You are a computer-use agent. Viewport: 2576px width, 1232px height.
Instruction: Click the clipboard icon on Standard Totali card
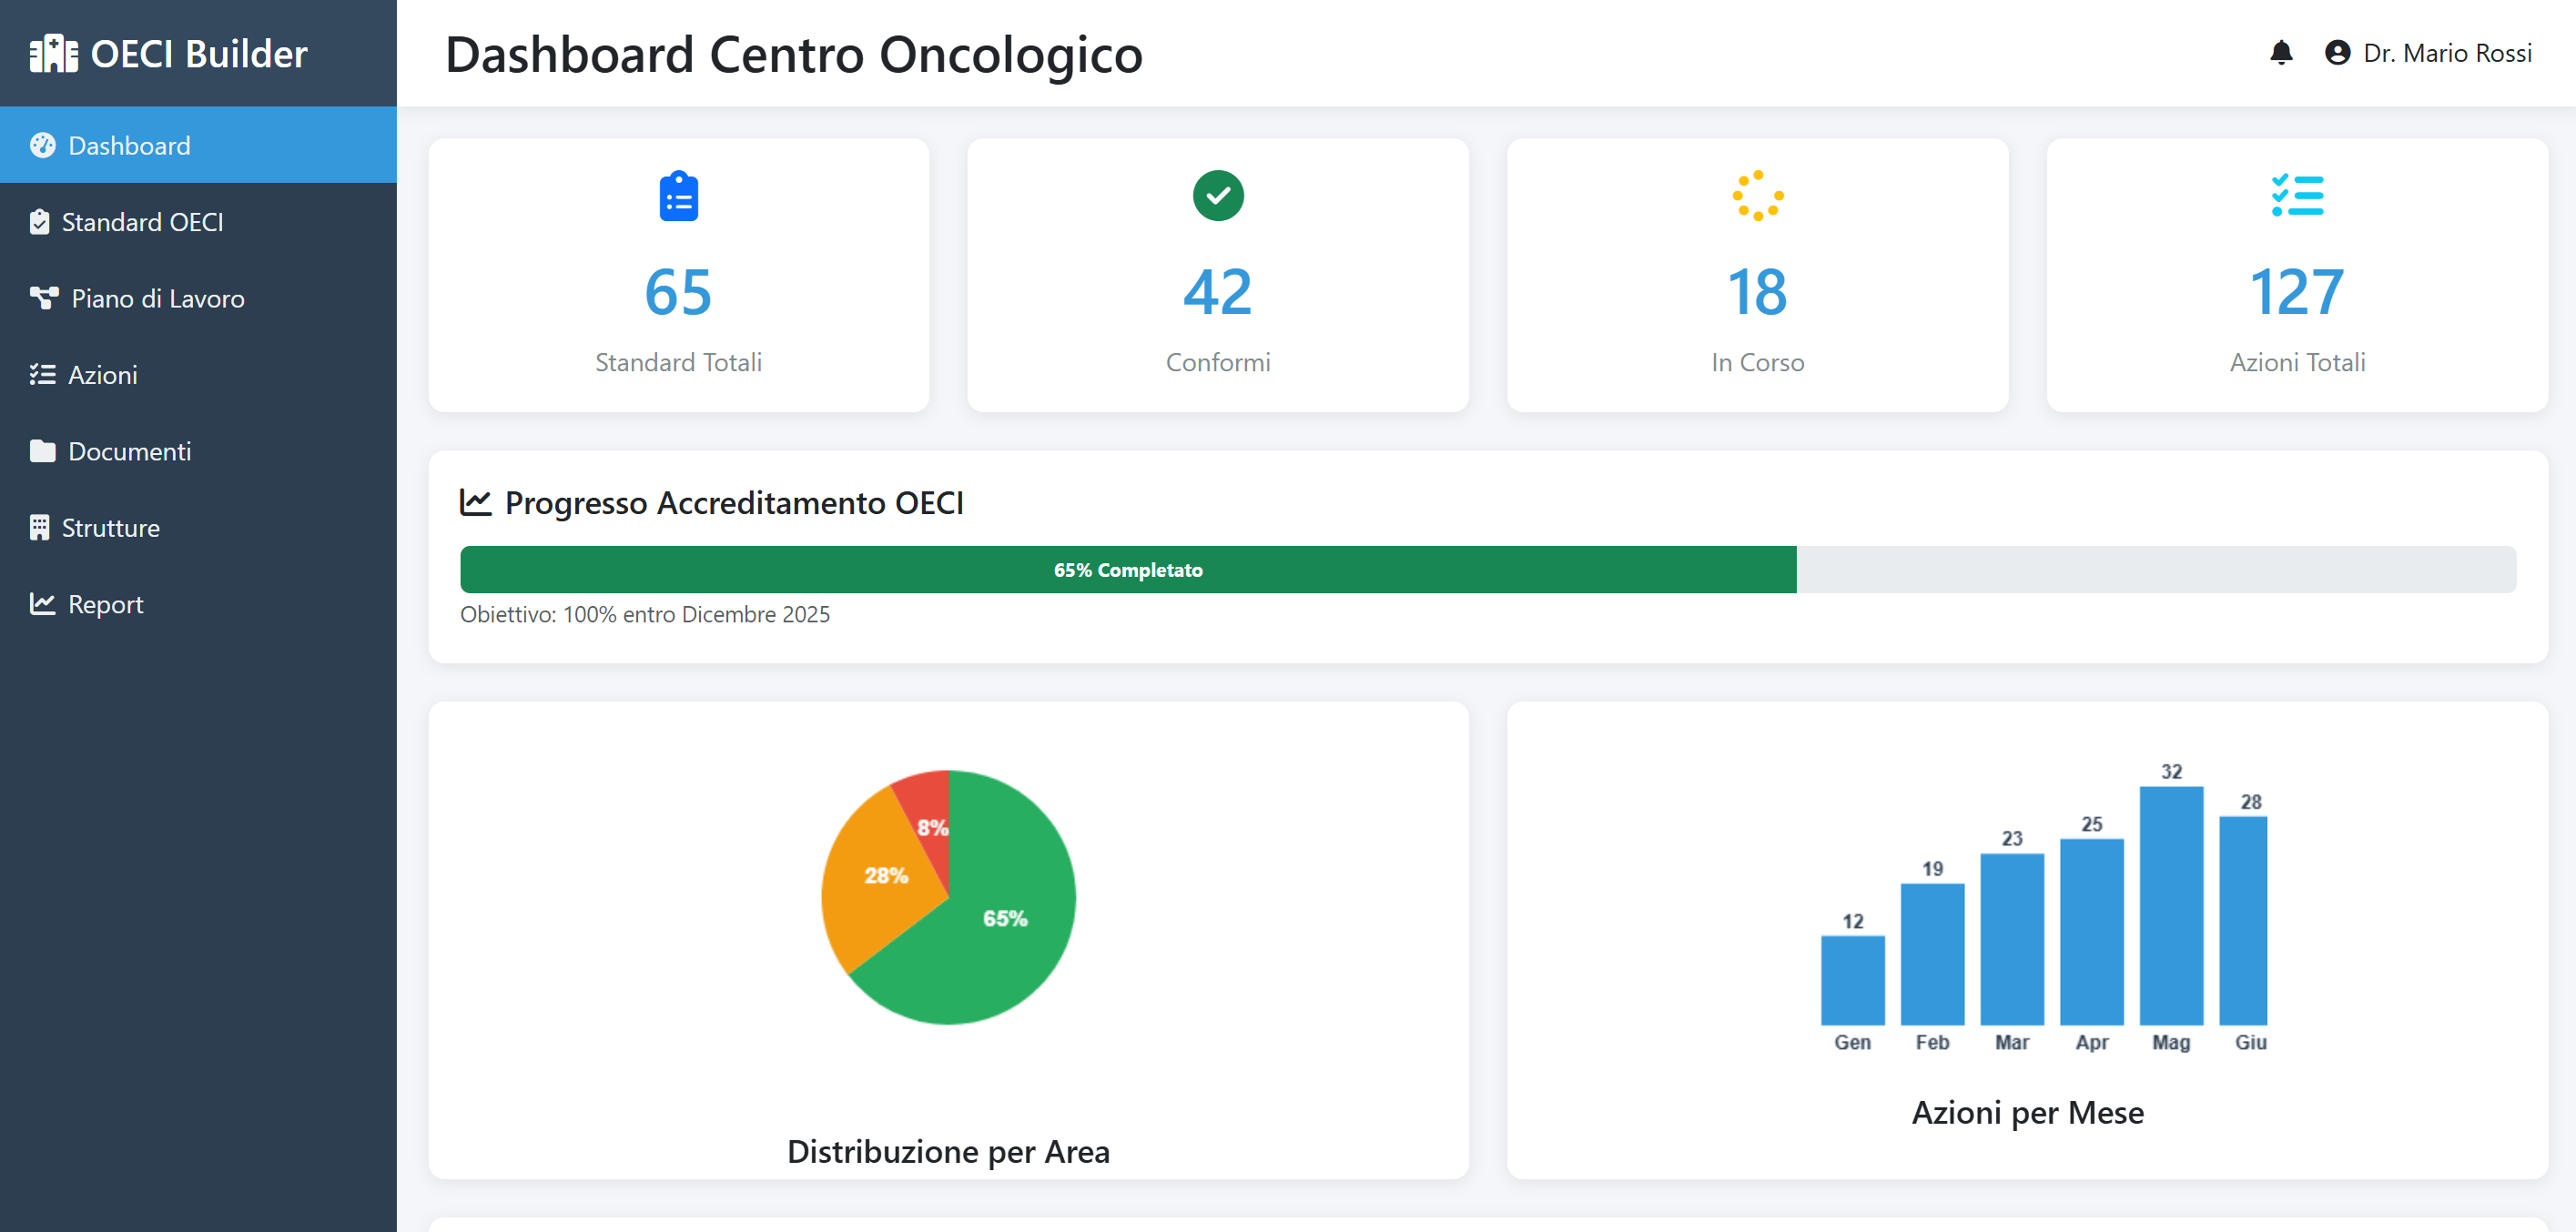pos(678,196)
